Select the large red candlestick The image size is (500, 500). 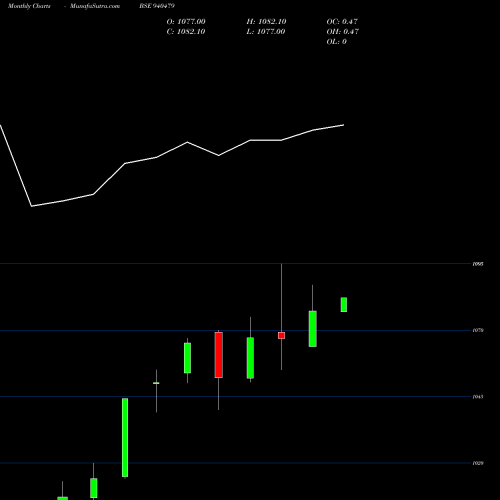pos(219,355)
